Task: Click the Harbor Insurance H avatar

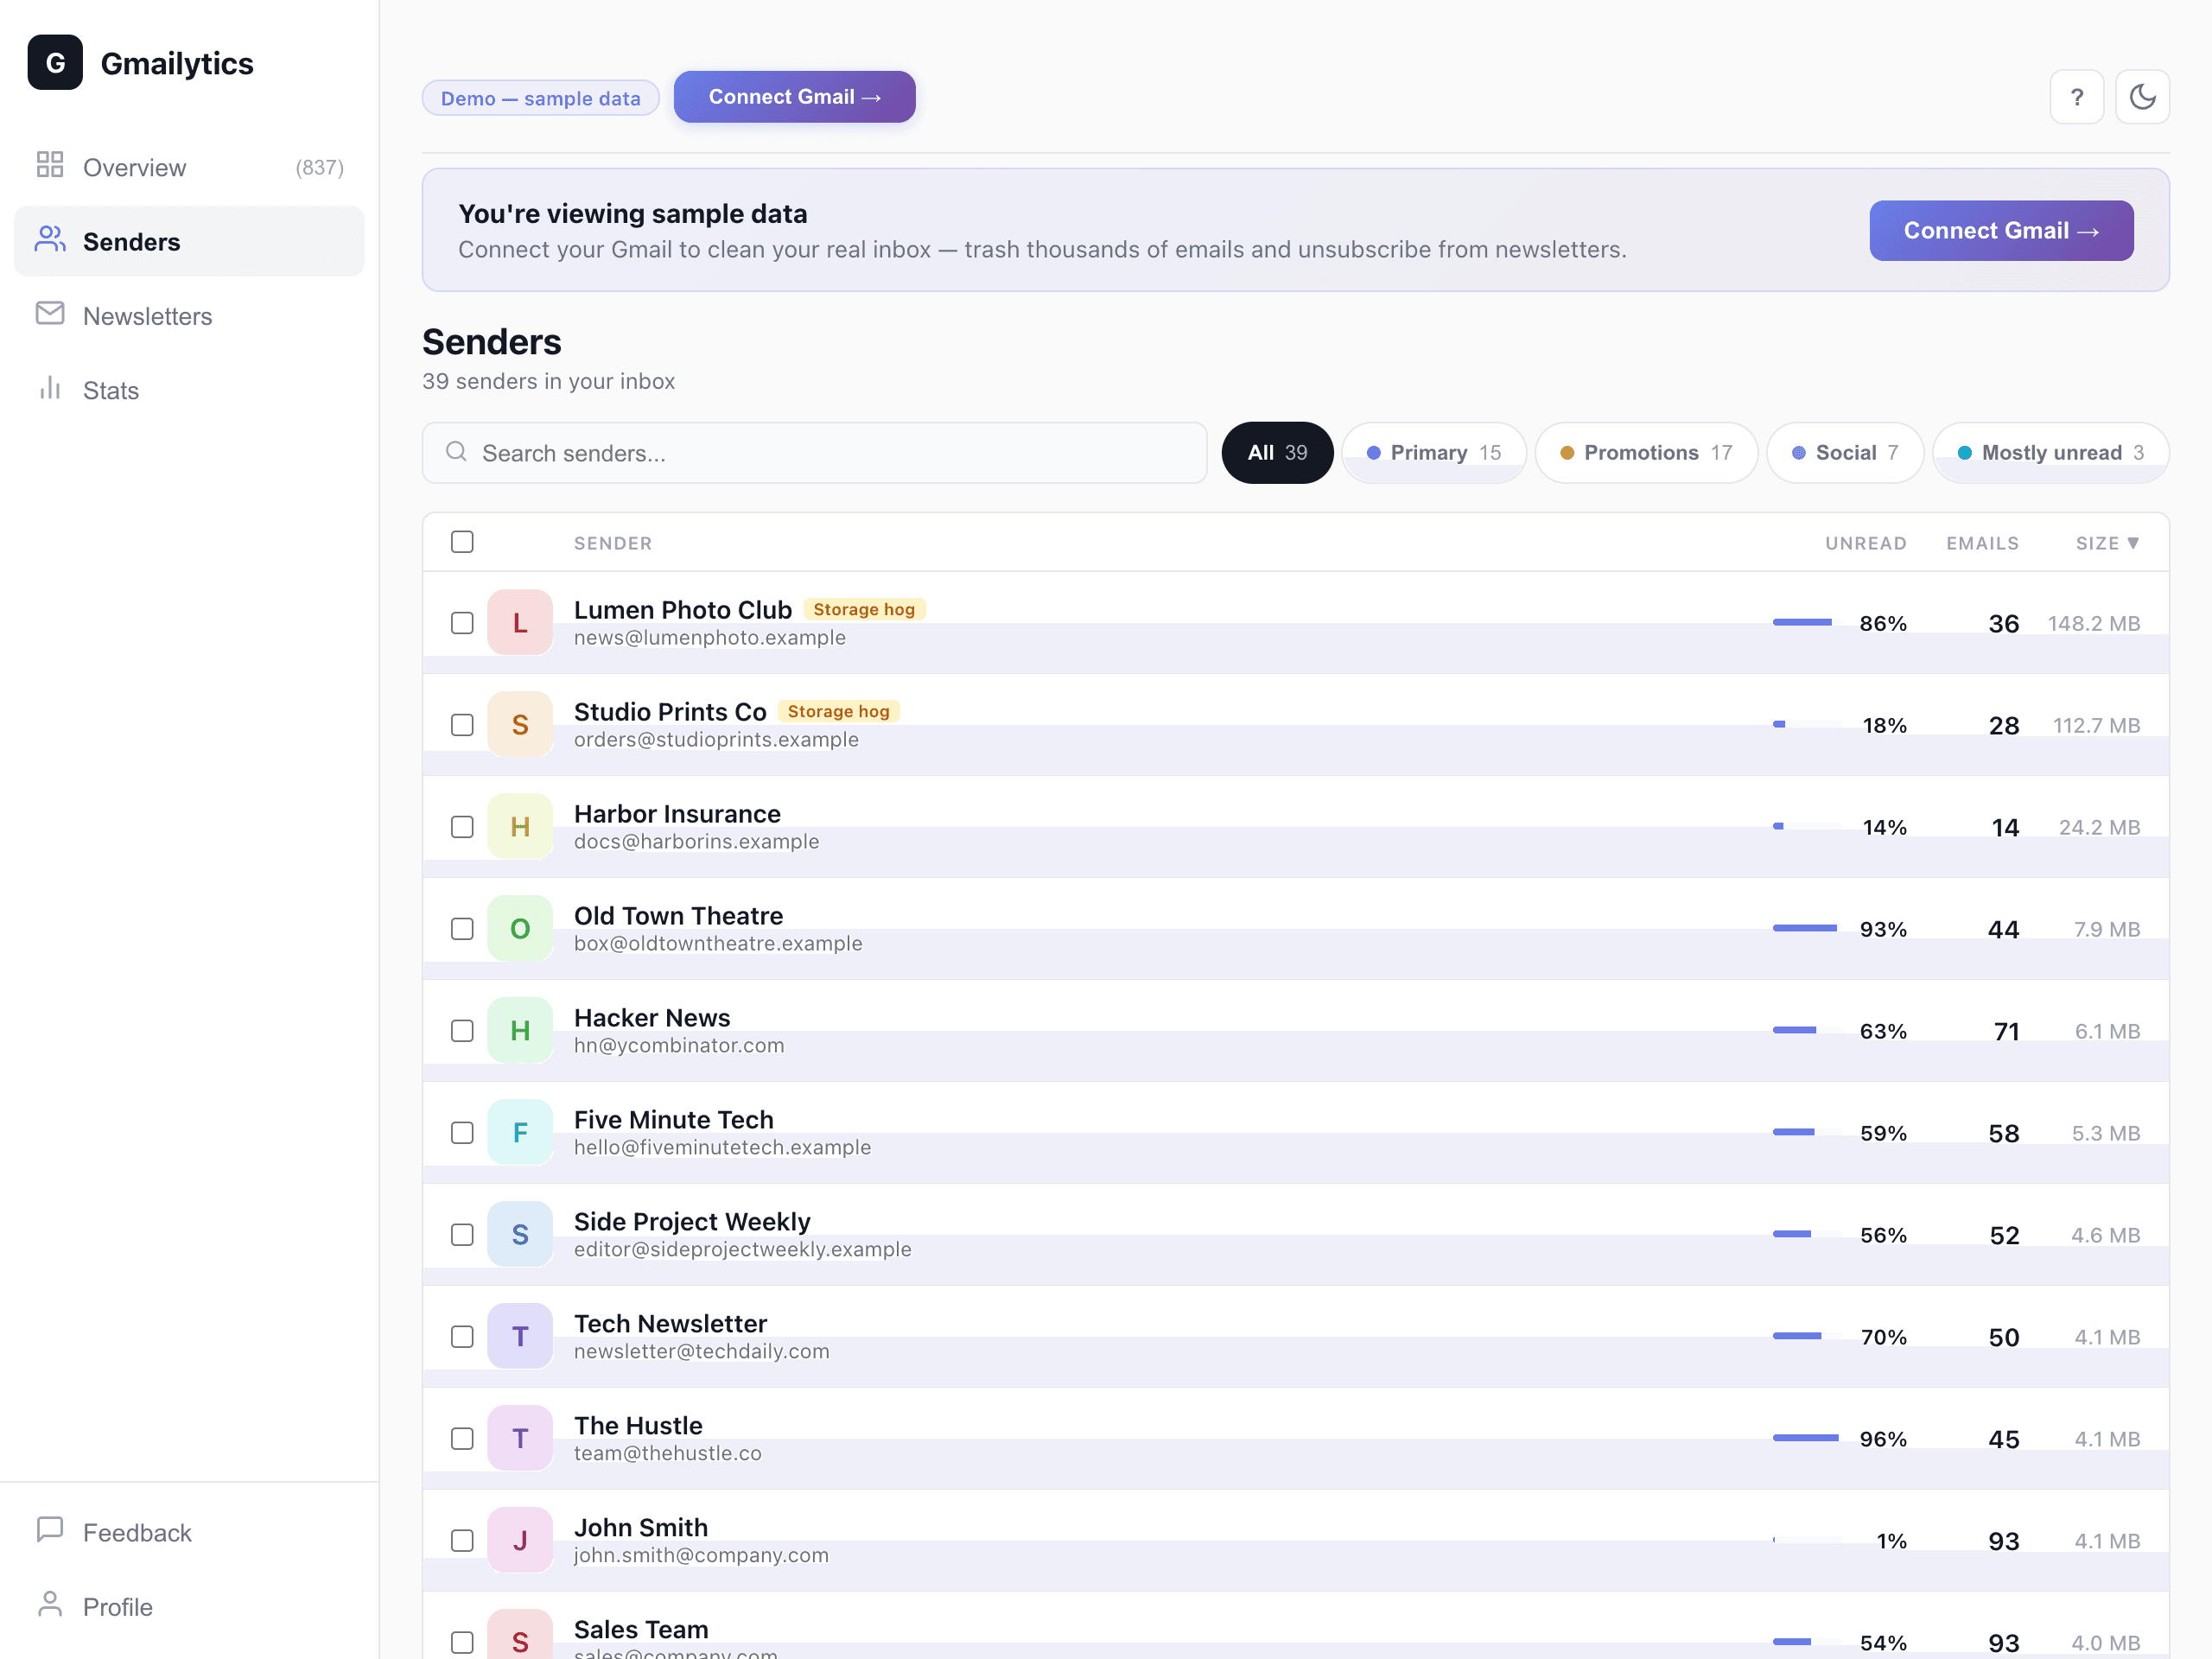Action: 520,826
